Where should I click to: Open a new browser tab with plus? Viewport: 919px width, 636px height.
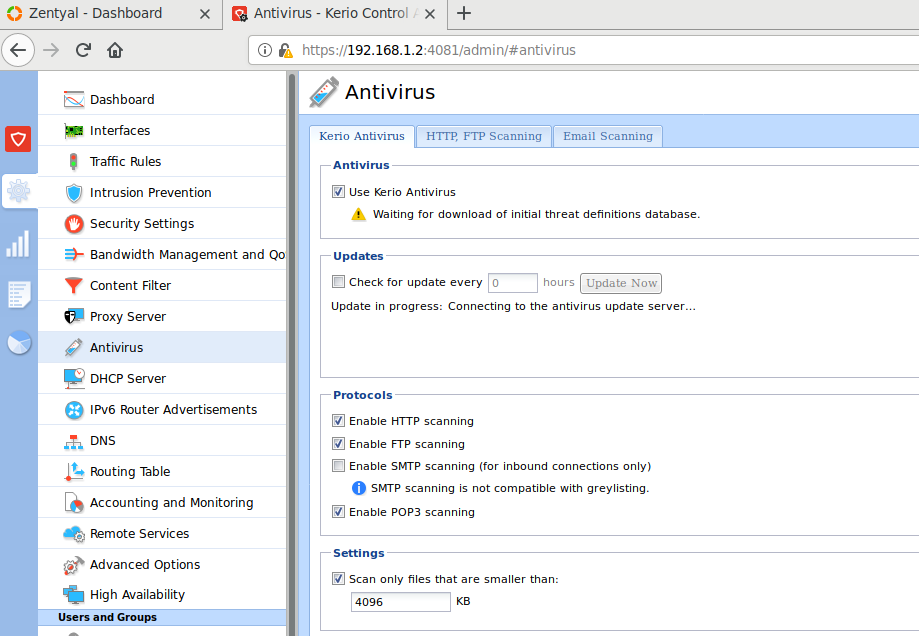[464, 13]
